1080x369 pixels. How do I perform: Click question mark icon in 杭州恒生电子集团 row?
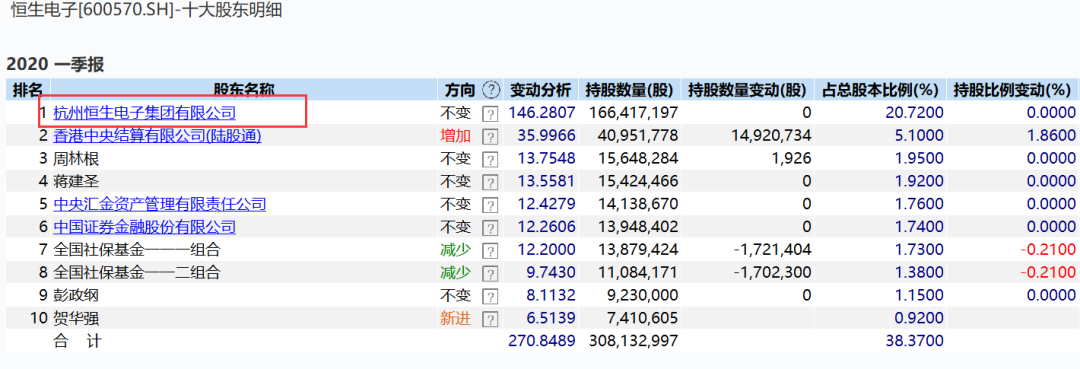tap(490, 113)
